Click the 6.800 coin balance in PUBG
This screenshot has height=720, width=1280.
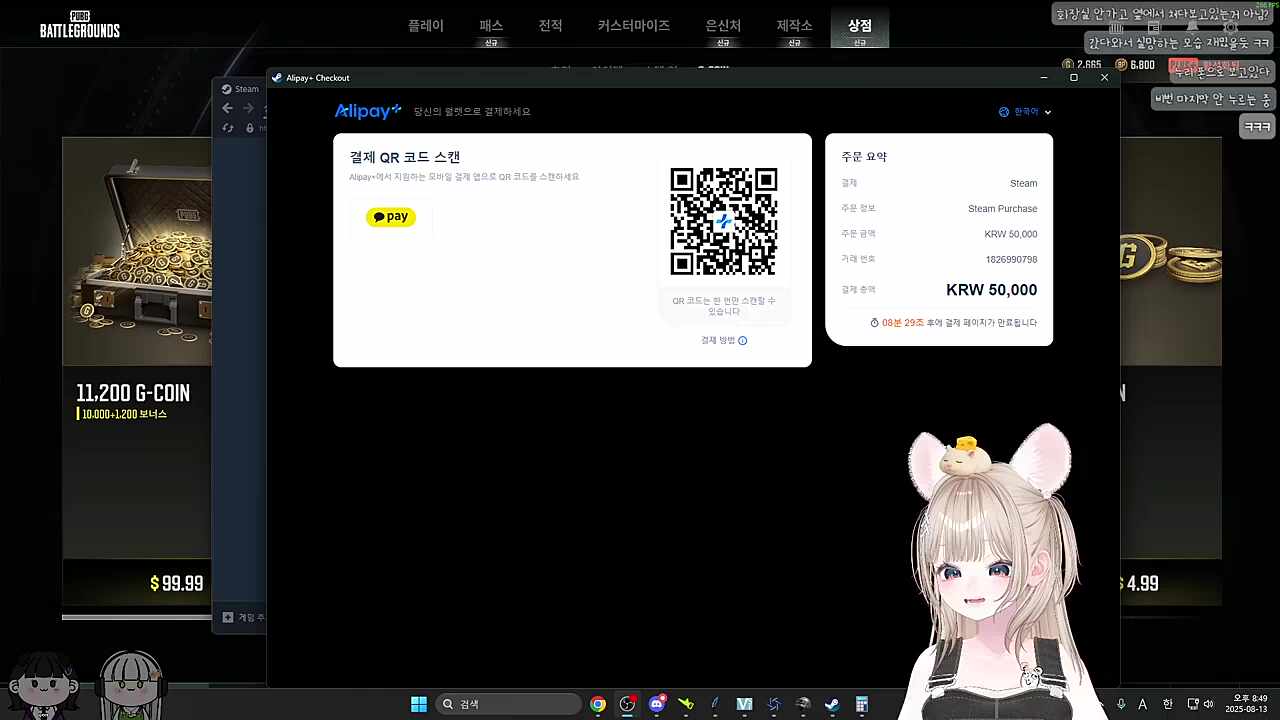pos(1135,65)
